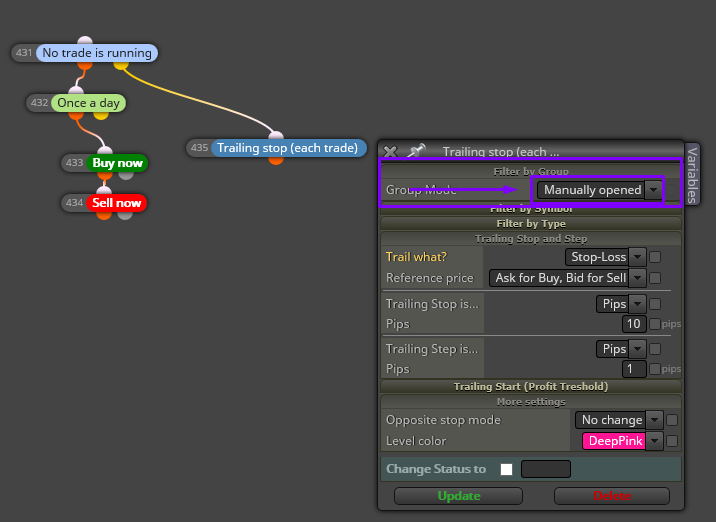The height and width of the screenshot is (522, 716).
Task: Click orange output dot of 'Sell now'
Action: 104,215
